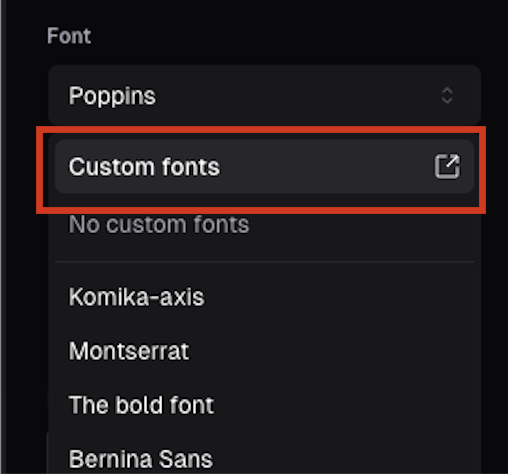
Task: Select the Custom fonts menu entry
Action: [x=264, y=166]
